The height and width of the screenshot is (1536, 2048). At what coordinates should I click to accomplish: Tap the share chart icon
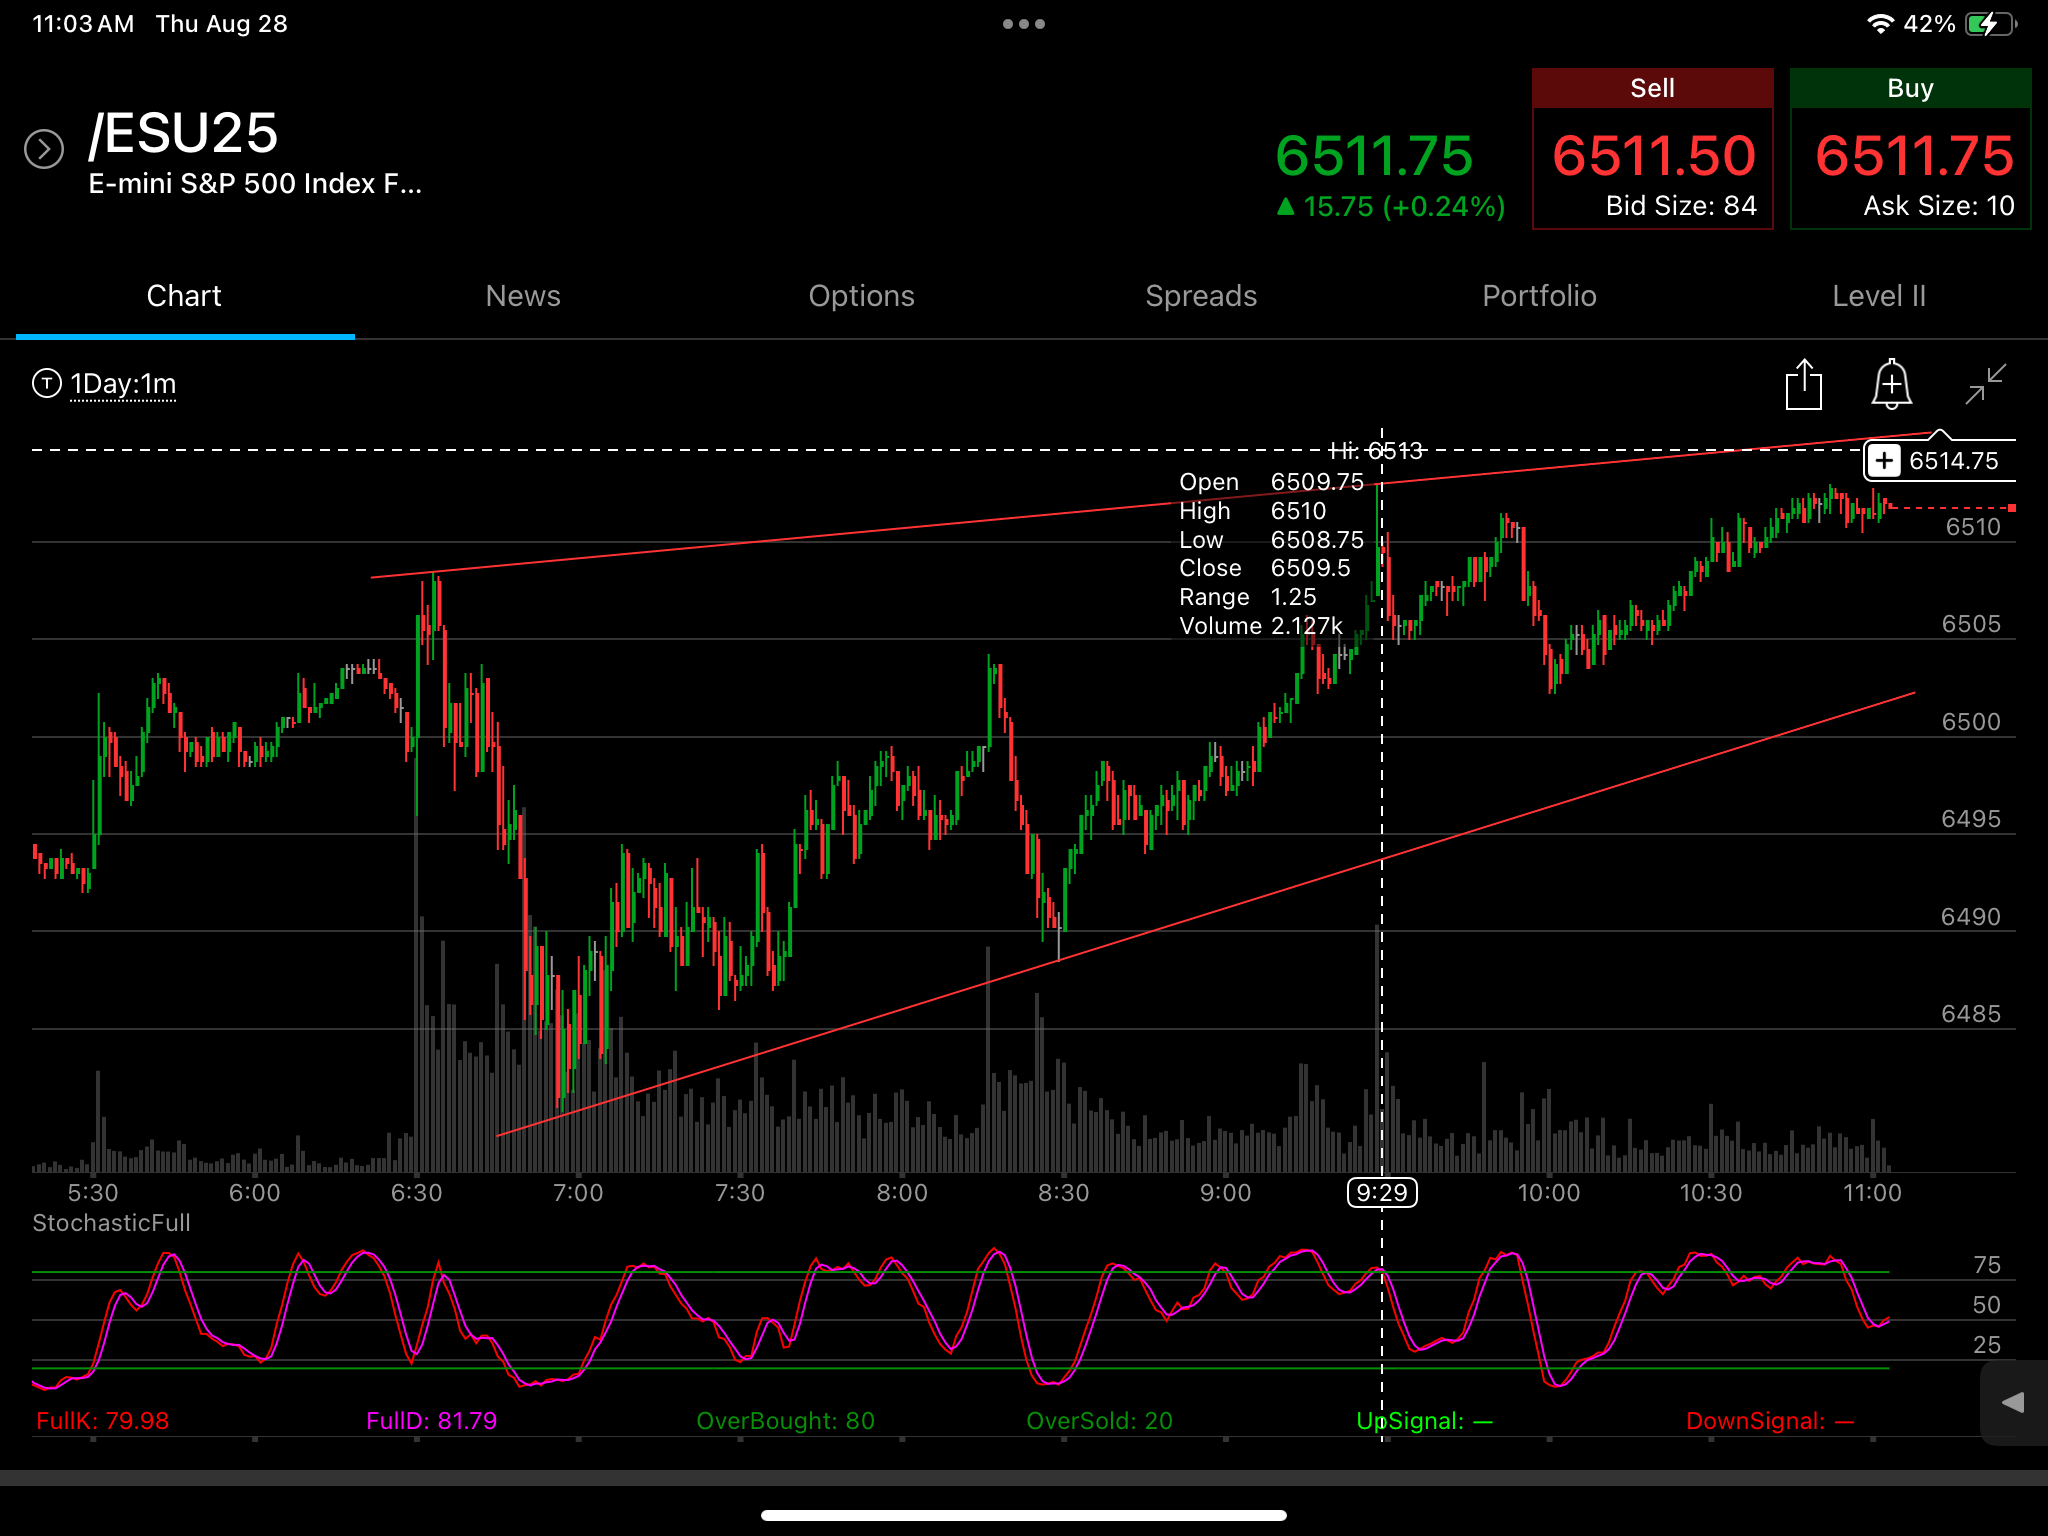pos(1804,384)
